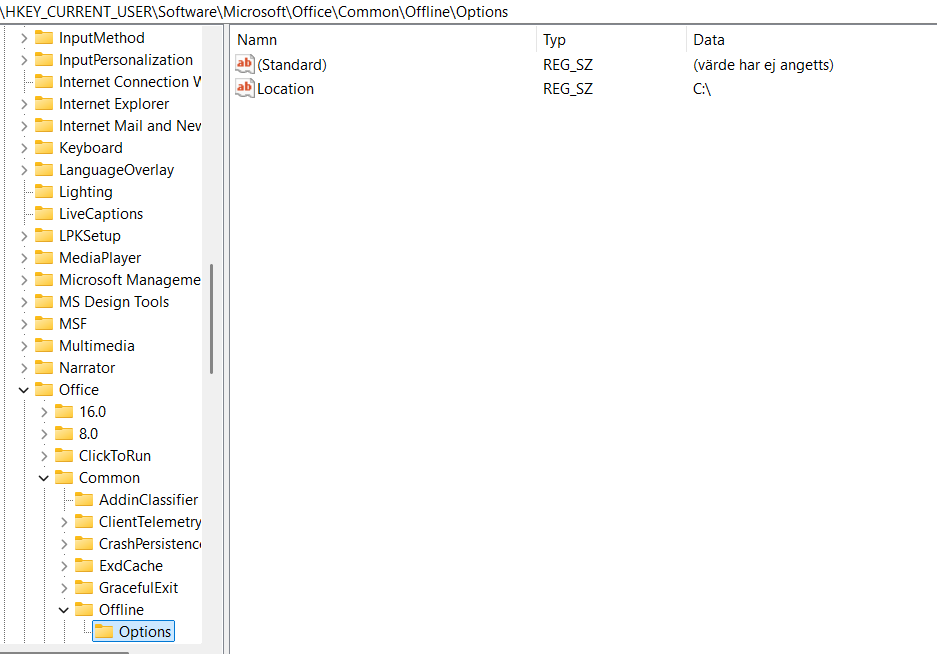Expand the Multimedia key
Image resolution: width=937 pixels, height=654 pixels.
[x=24, y=346]
